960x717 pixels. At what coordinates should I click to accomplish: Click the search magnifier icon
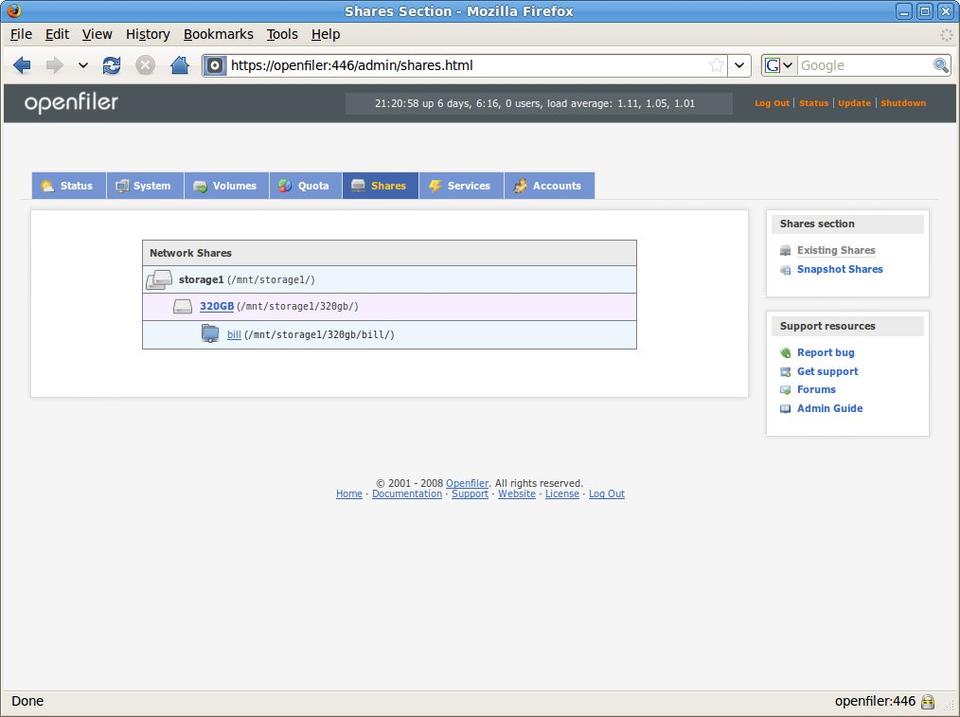tap(940, 65)
